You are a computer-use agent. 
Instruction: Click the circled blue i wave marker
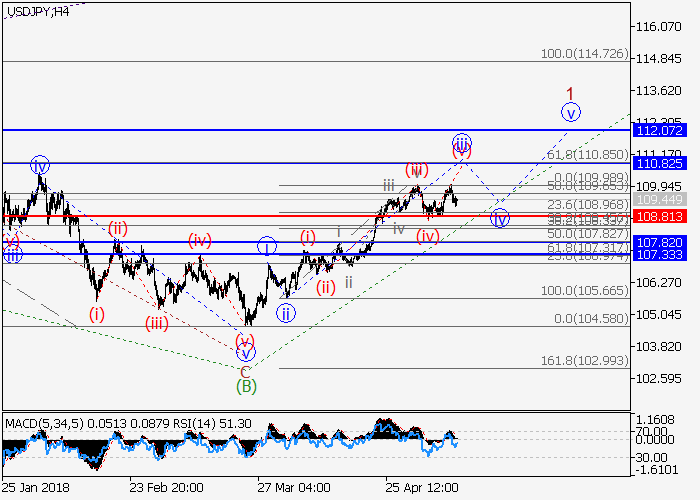click(x=266, y=245)
